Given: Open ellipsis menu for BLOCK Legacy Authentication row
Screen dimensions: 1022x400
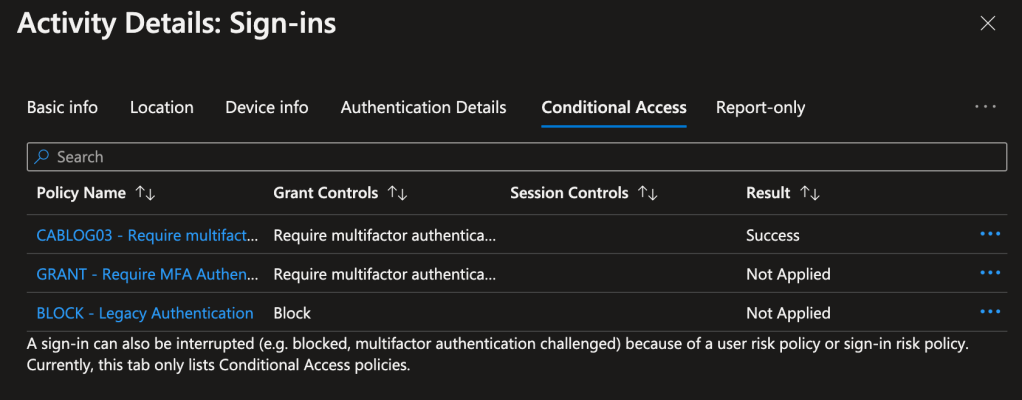Looking at the screenshot, I should pos(990,313).
